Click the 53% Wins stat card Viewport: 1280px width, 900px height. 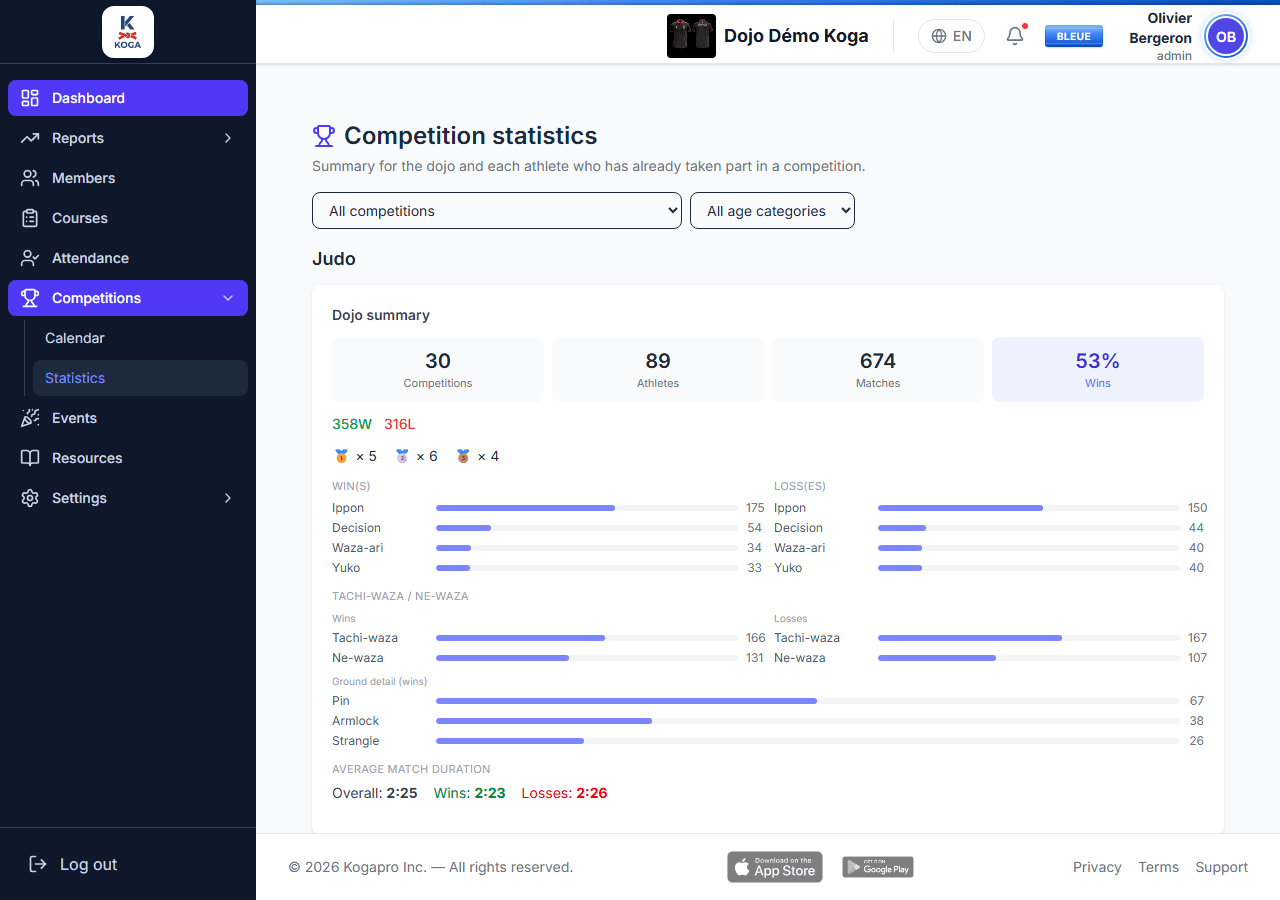click(1098, 369)
